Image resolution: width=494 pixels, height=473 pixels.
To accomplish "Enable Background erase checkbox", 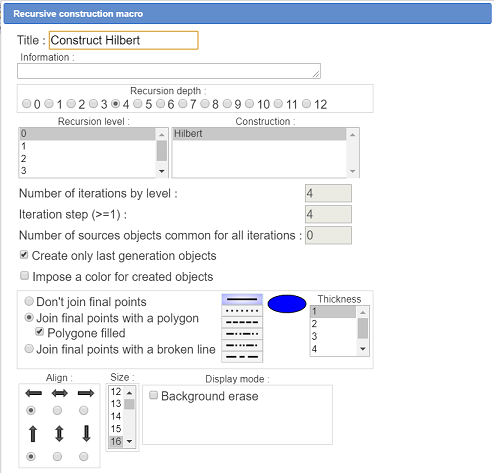I will [153, 395].
